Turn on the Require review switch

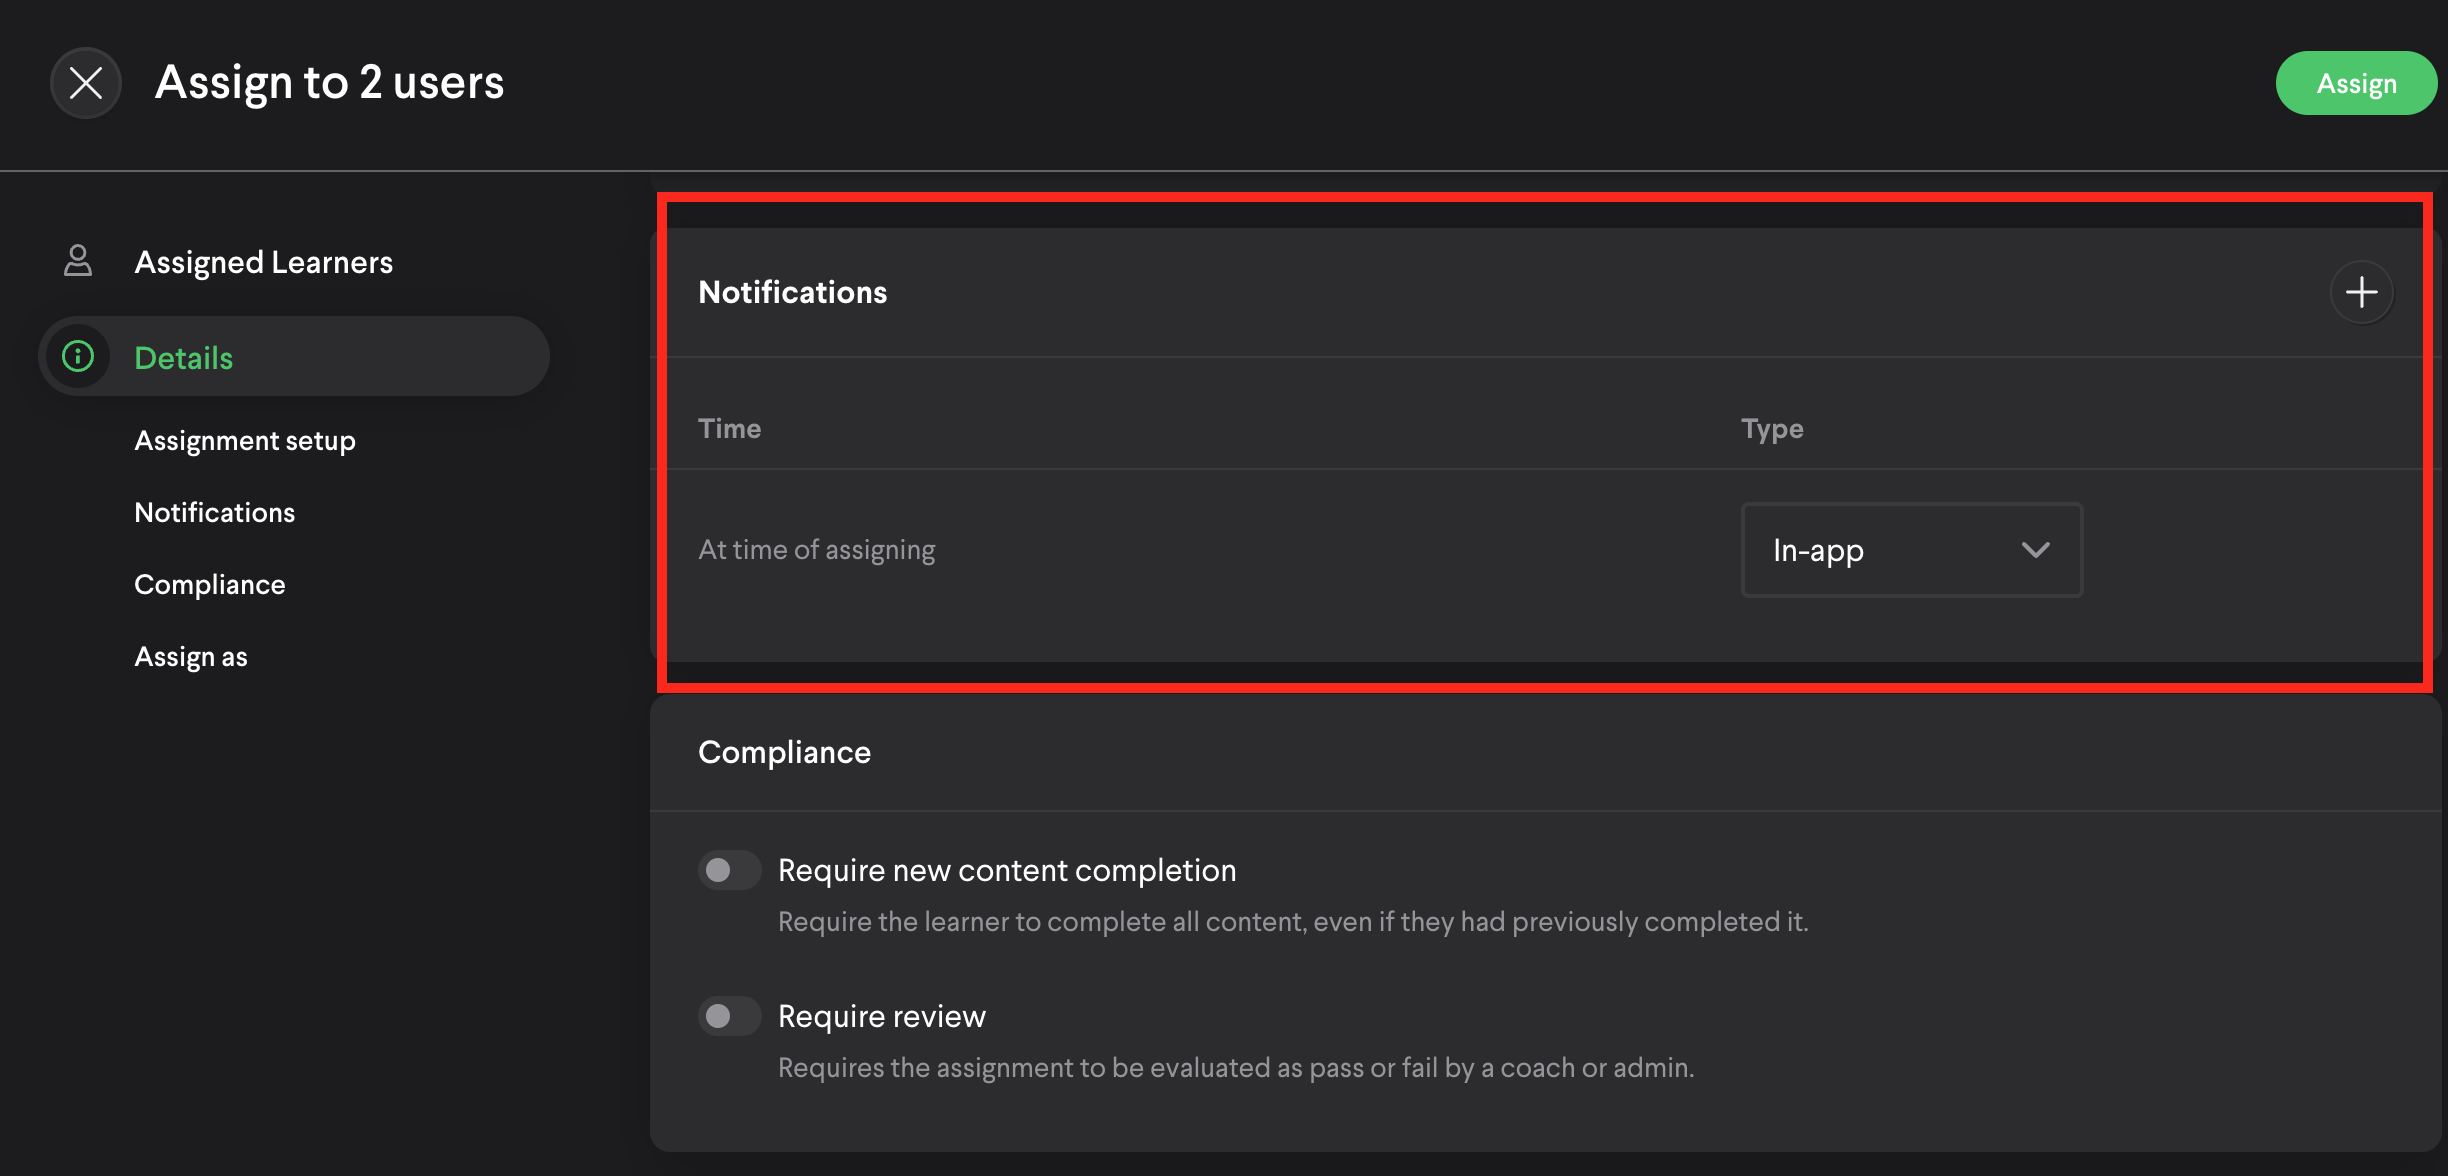729,1016
